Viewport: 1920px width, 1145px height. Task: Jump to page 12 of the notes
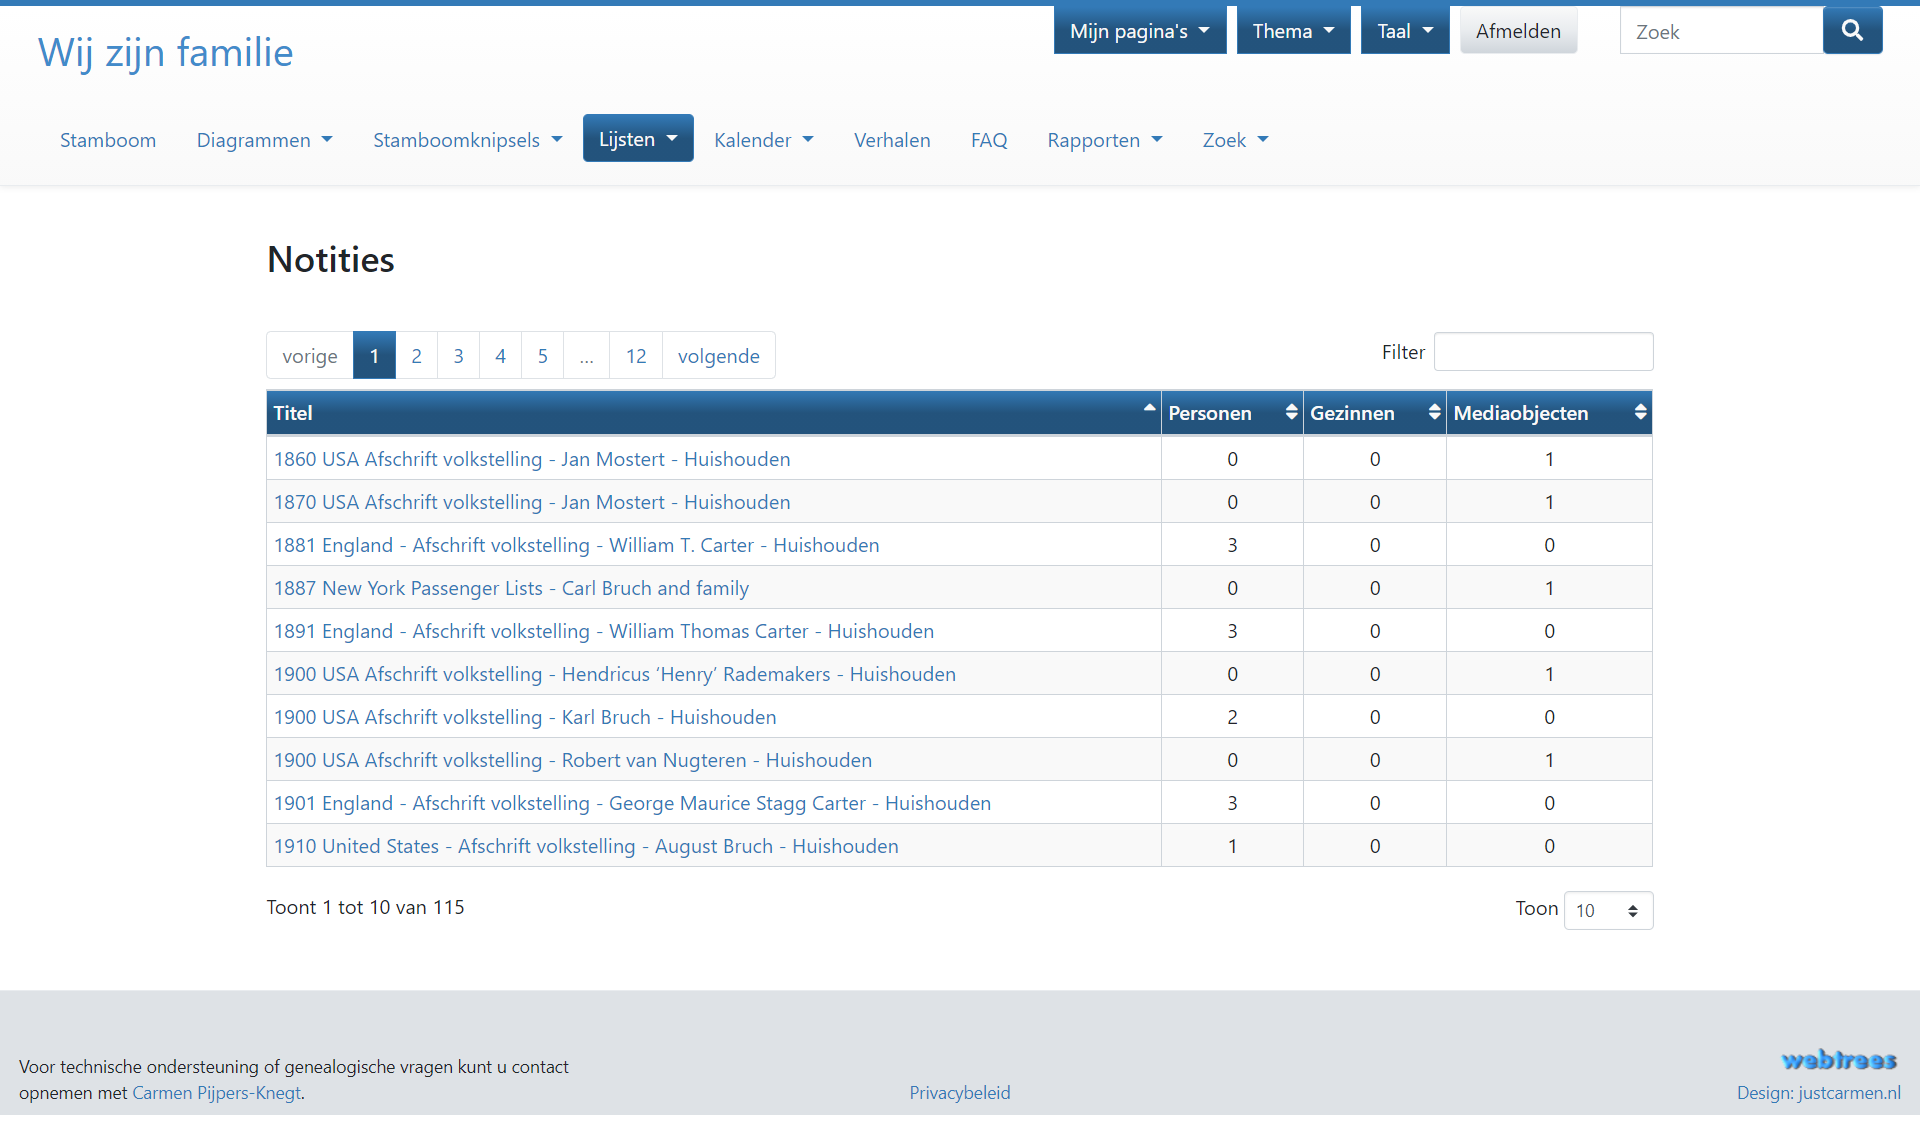point(636,355)
